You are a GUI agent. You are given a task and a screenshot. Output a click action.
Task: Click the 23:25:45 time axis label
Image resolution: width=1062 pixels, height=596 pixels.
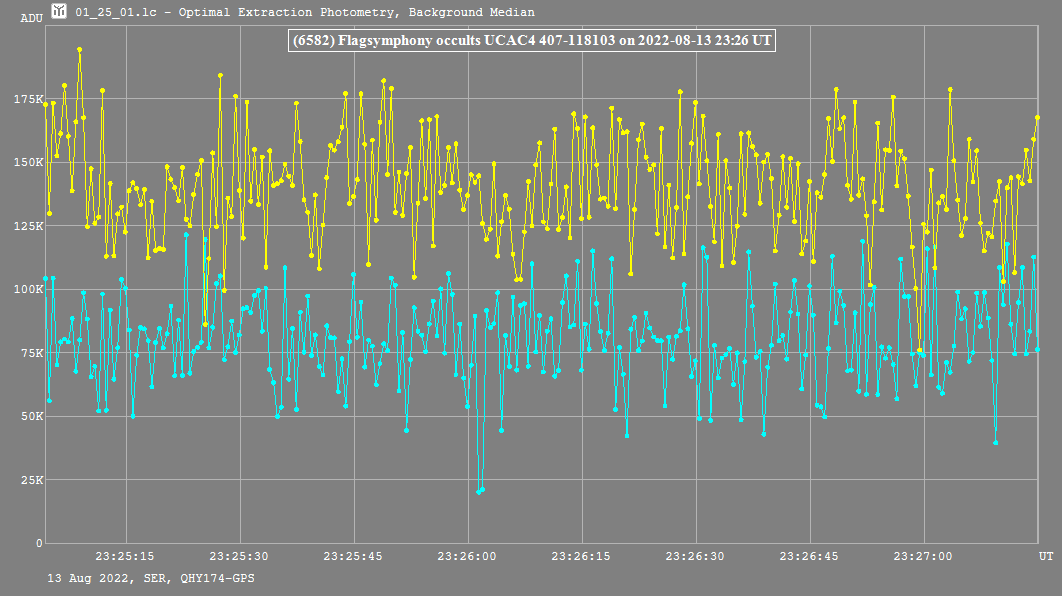pos(353,555)
